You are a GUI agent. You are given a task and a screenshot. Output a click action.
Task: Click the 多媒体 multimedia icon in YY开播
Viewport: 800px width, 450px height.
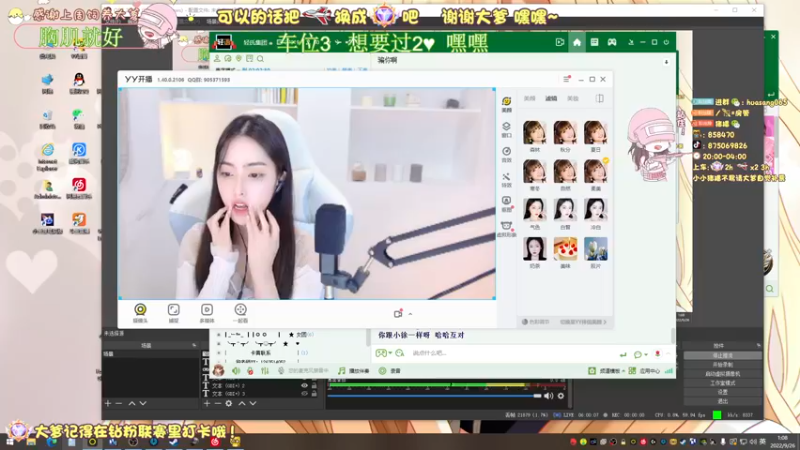pos(207,310)
